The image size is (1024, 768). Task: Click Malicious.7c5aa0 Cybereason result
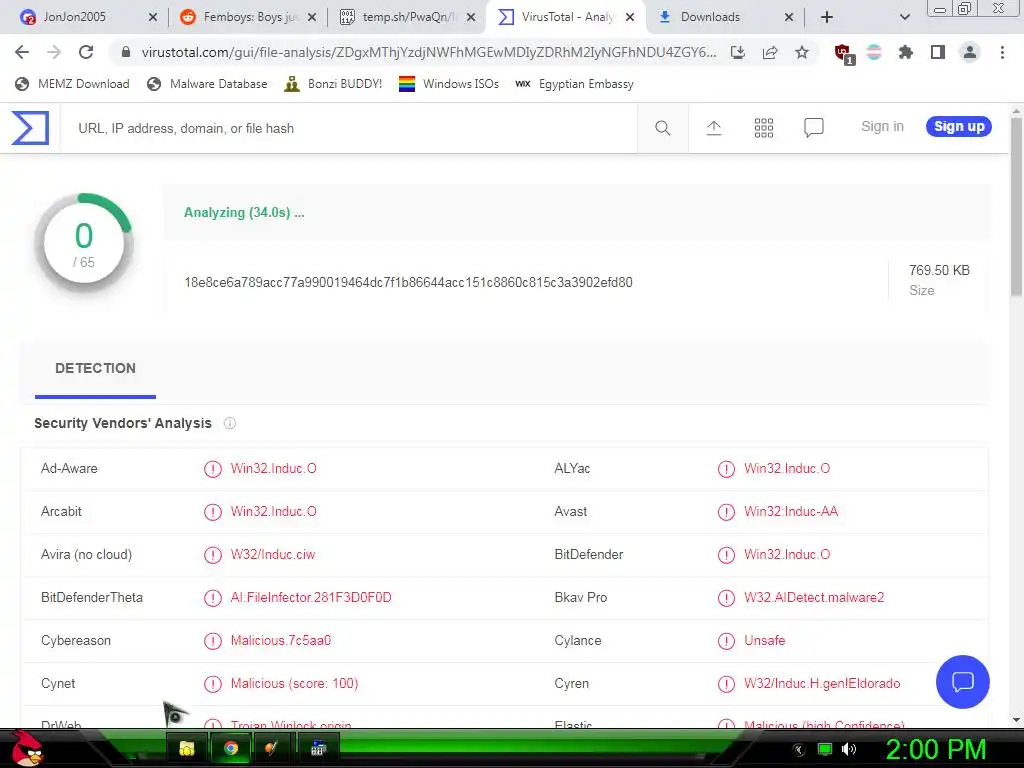281,641
